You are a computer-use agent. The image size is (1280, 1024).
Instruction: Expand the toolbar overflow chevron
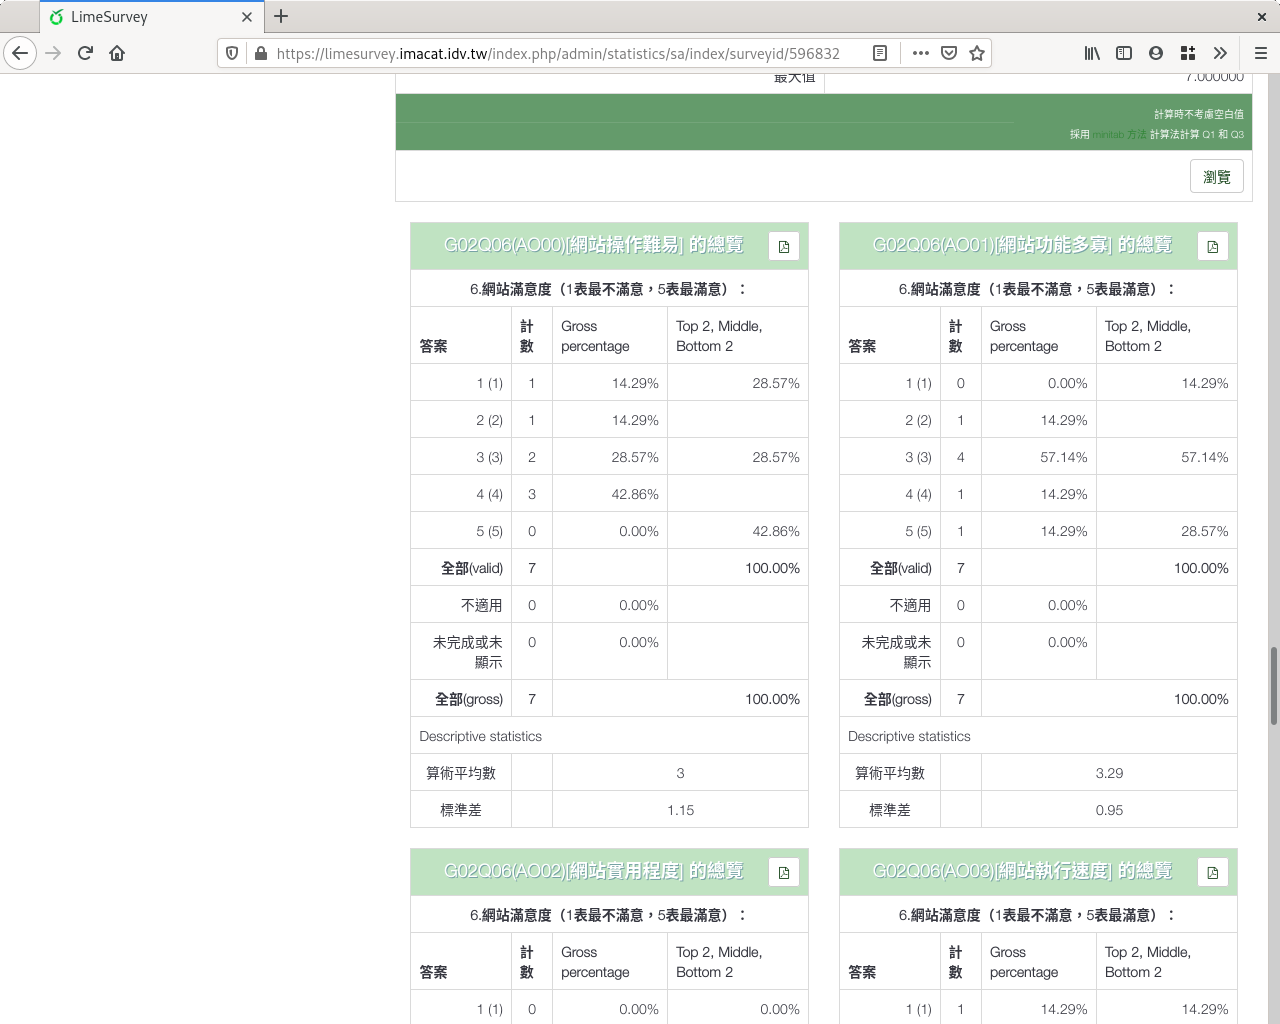[x=1220, y=53]
